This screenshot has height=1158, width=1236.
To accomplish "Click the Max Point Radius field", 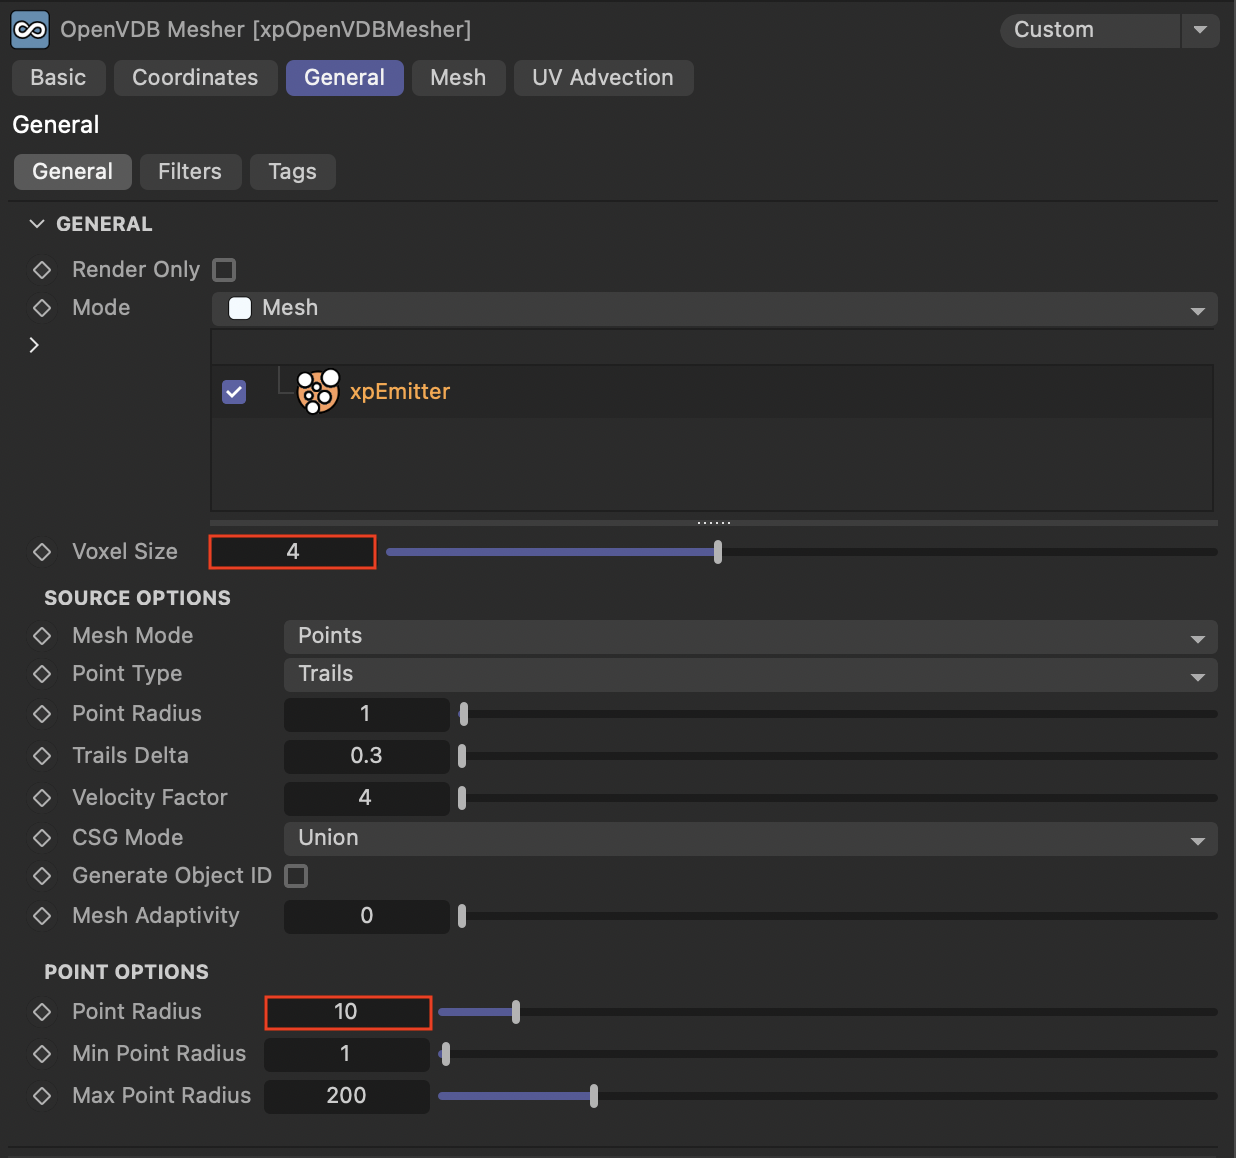I will pyautogui.click(x=347, y=1096).
